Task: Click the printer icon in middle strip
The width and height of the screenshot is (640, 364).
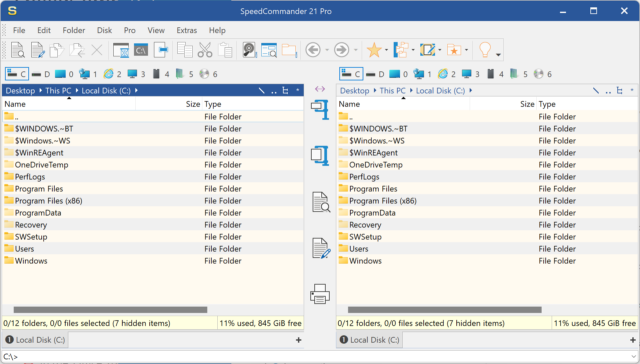Action: pyautogui.click(x=320, y=294)
